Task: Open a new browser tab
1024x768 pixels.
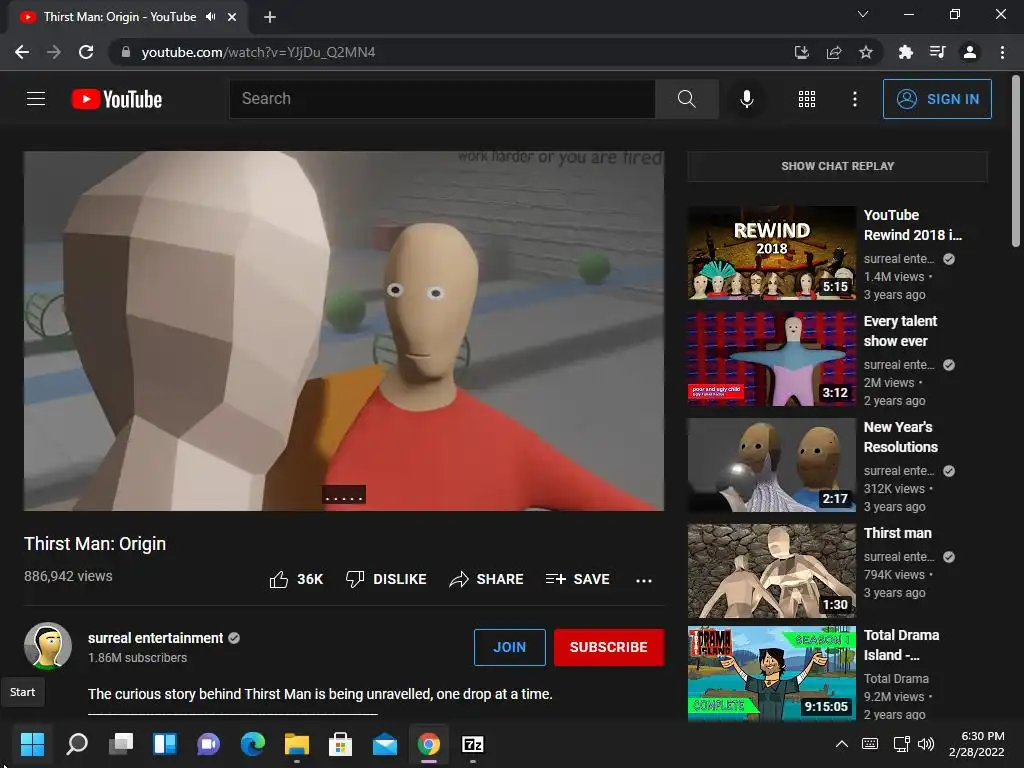Action: click(x=270, y=17)
